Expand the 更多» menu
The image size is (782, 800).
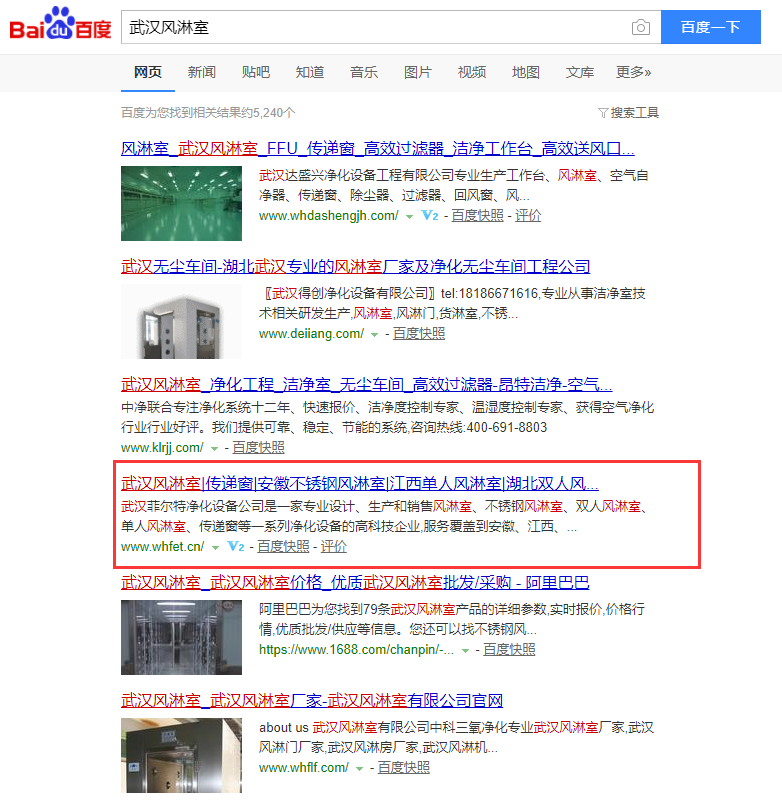pyautogui.click(x=634, y=72)
